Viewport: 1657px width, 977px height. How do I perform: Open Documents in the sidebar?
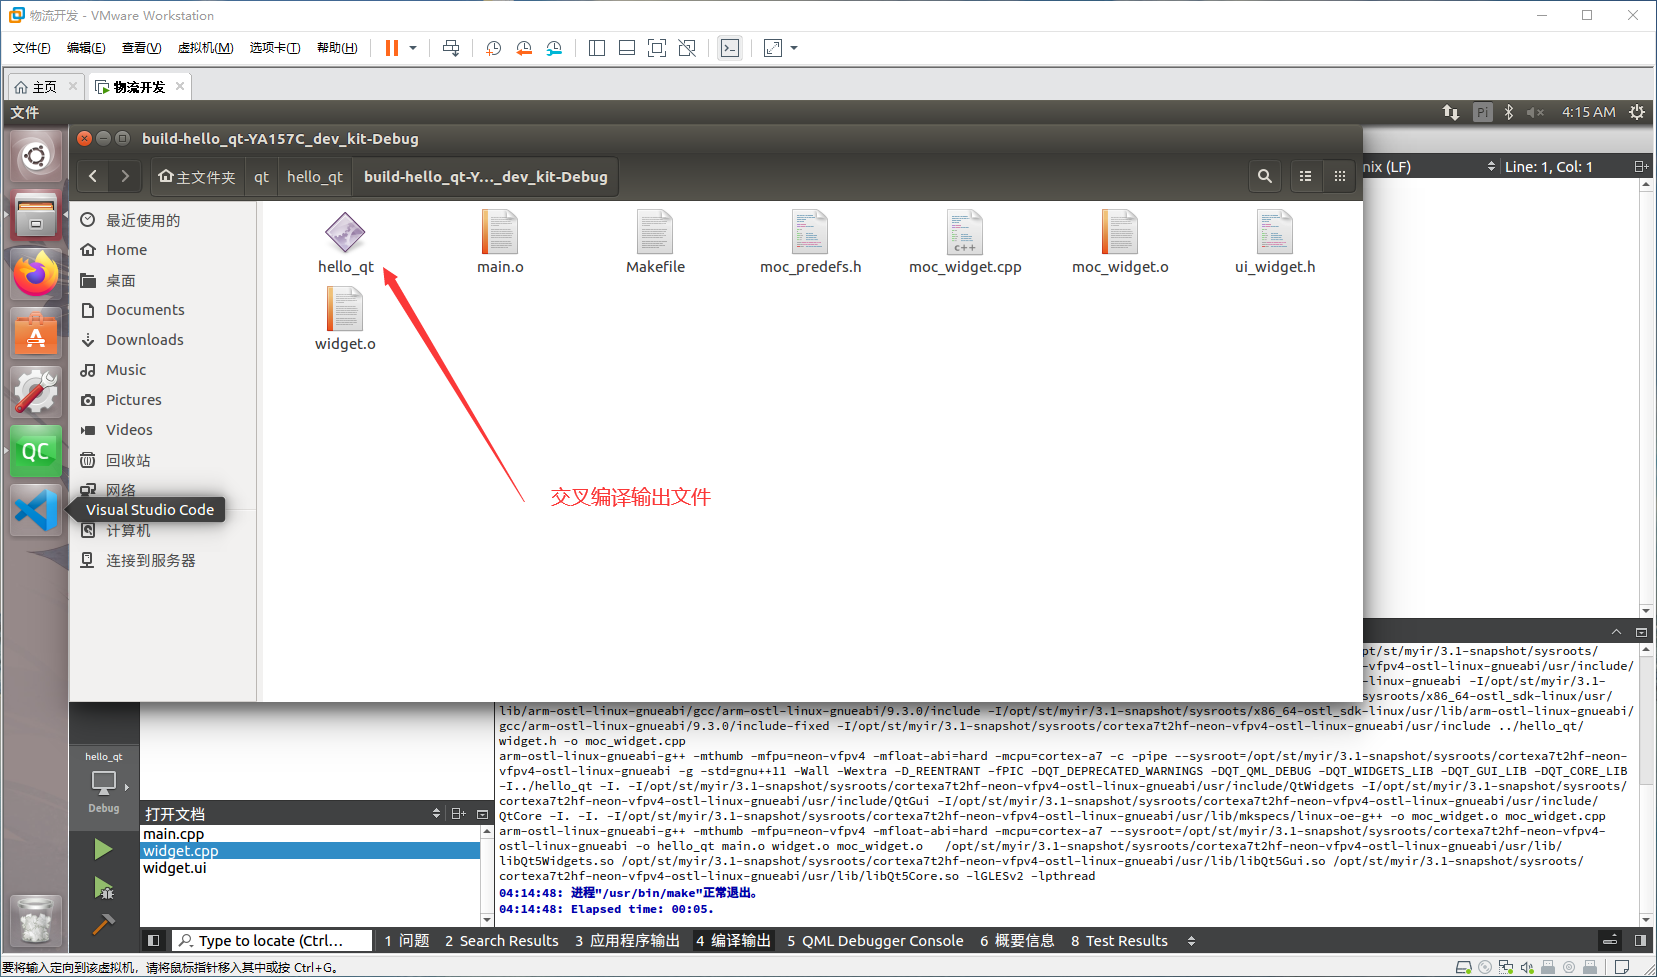tap(145, 310)
